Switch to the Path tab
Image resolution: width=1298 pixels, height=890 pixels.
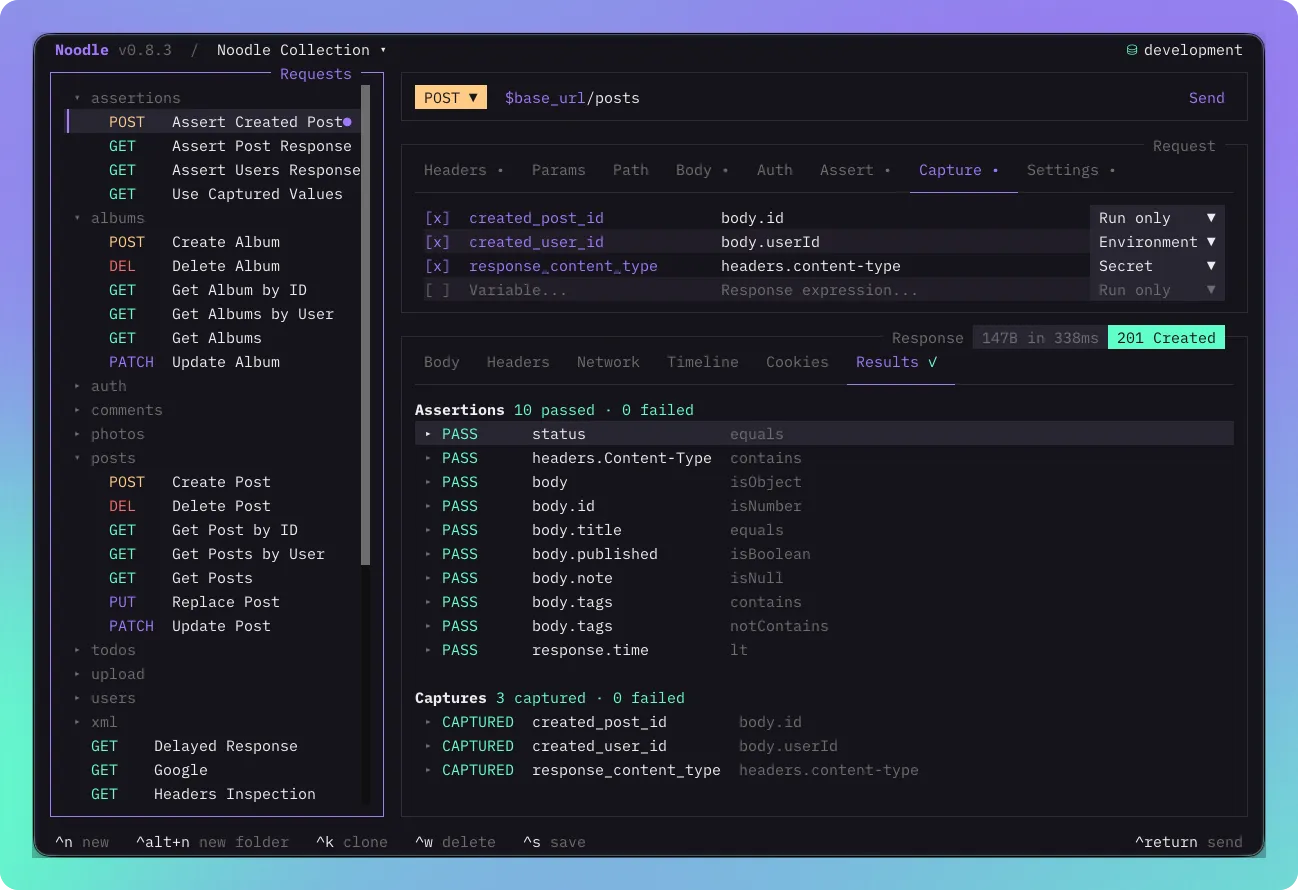click(630, 170)
